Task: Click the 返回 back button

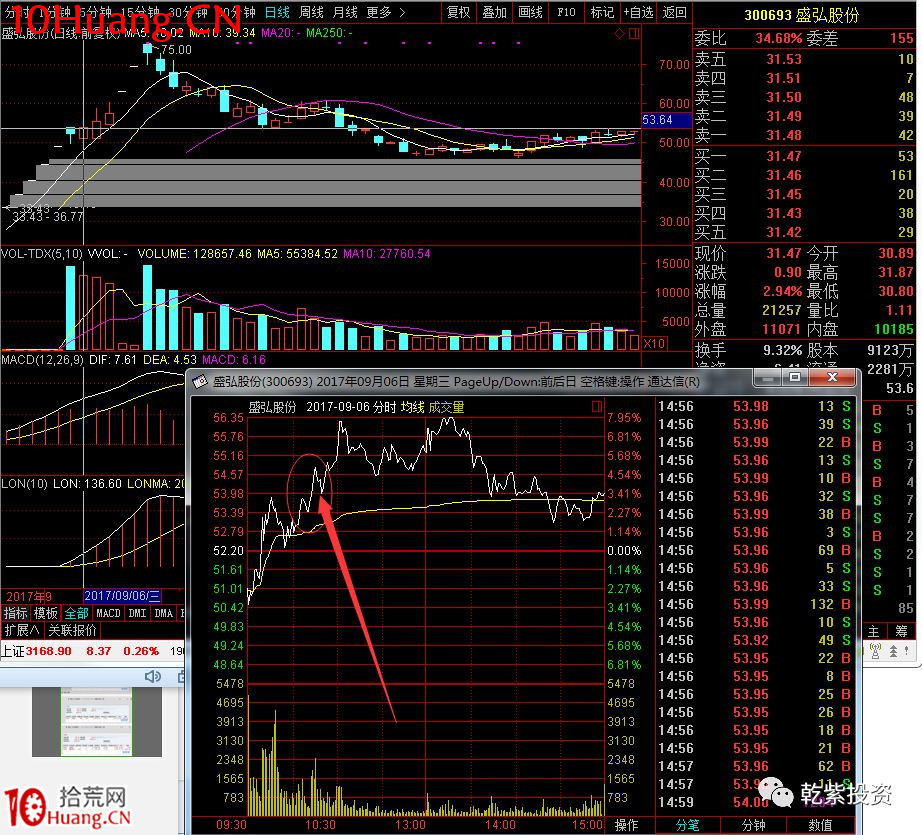Action: (674, 12)
